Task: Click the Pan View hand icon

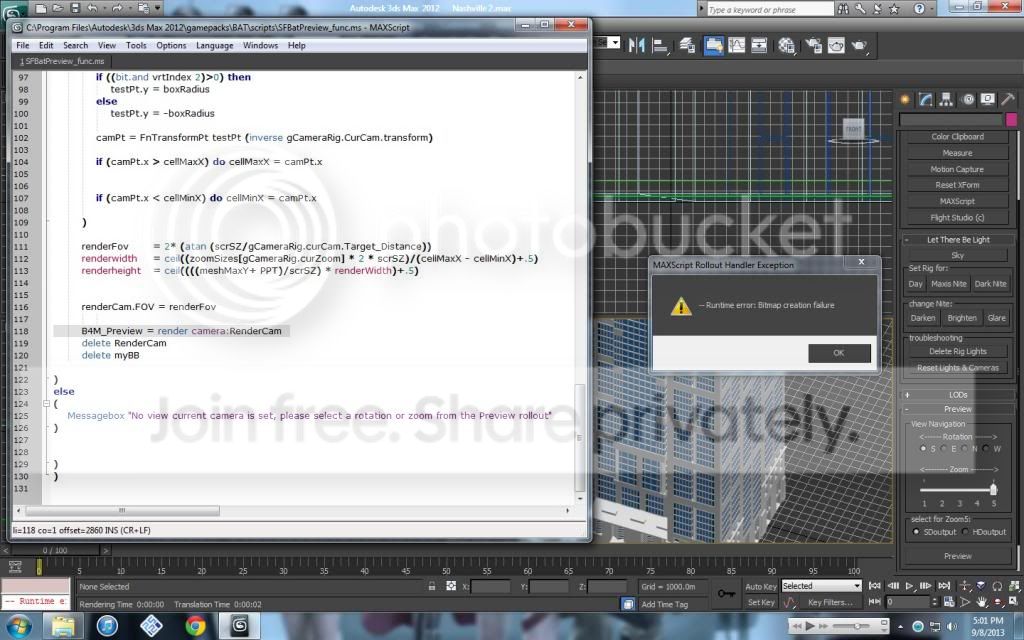Action: [982, 601]
